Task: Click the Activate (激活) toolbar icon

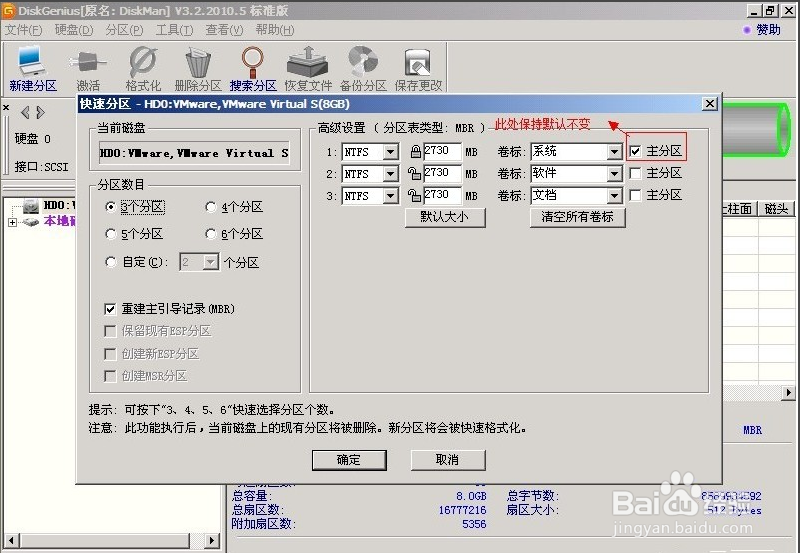Action: pos(88,62)
